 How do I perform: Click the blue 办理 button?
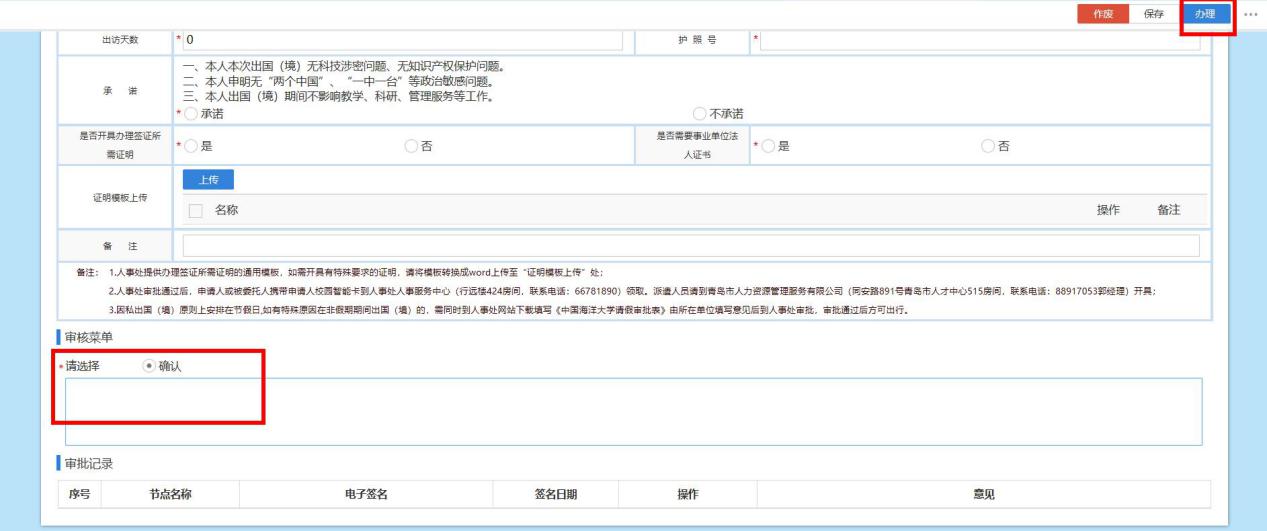pyautogui.click(x=1204, y=13)
